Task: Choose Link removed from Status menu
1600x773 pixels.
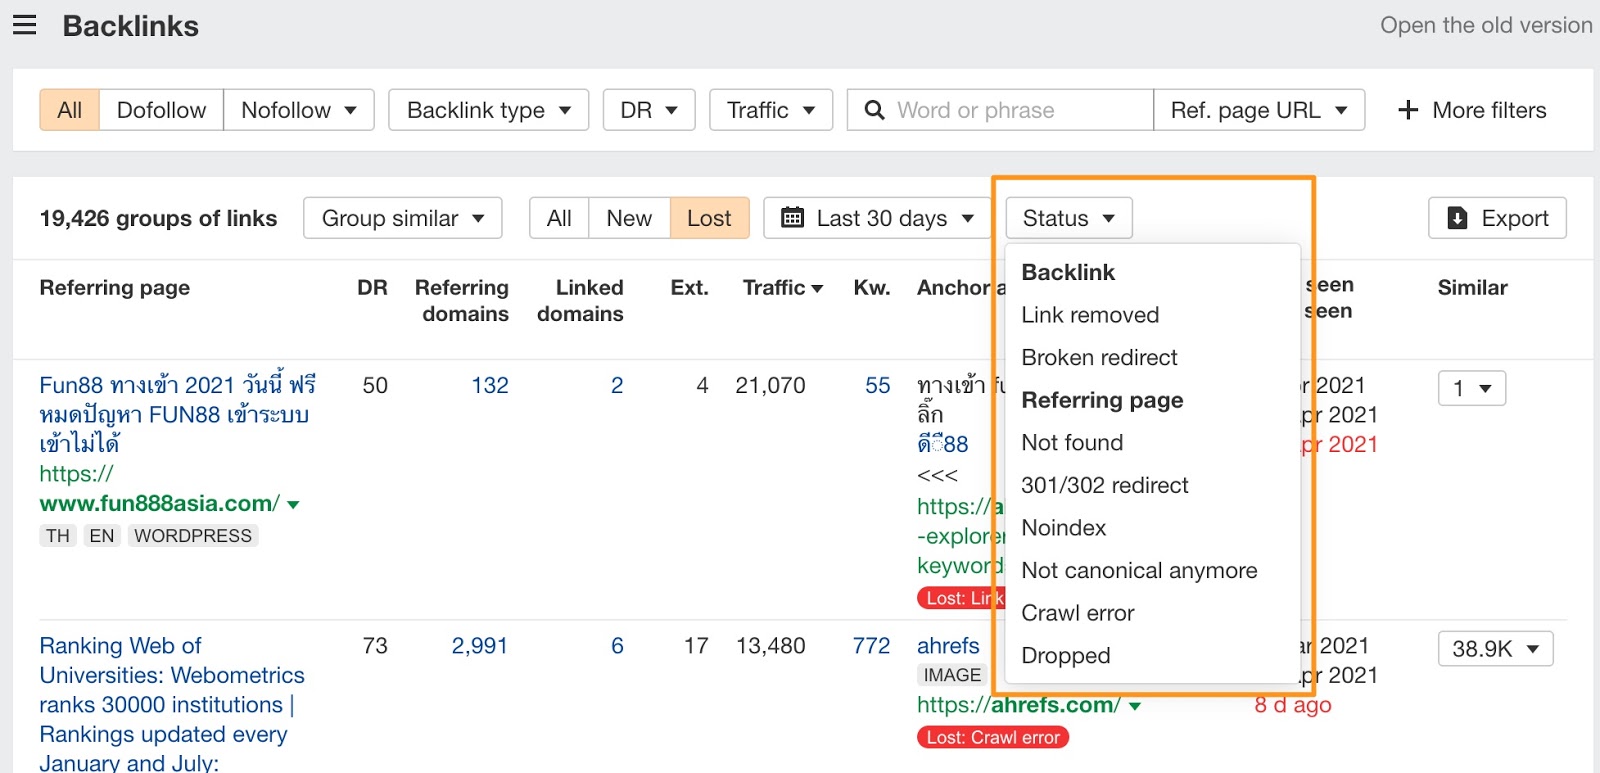Action: [x=1090, y=315]
